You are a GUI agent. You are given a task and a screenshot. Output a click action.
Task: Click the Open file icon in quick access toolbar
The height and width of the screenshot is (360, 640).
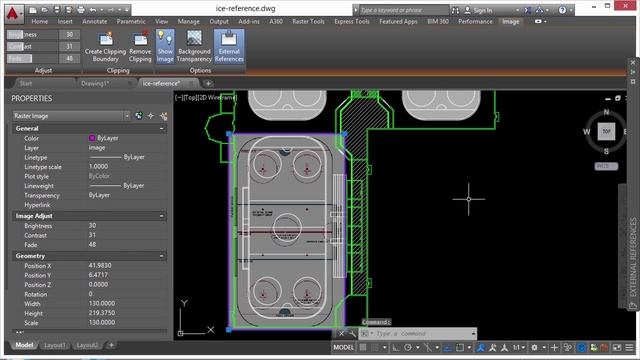44,10
